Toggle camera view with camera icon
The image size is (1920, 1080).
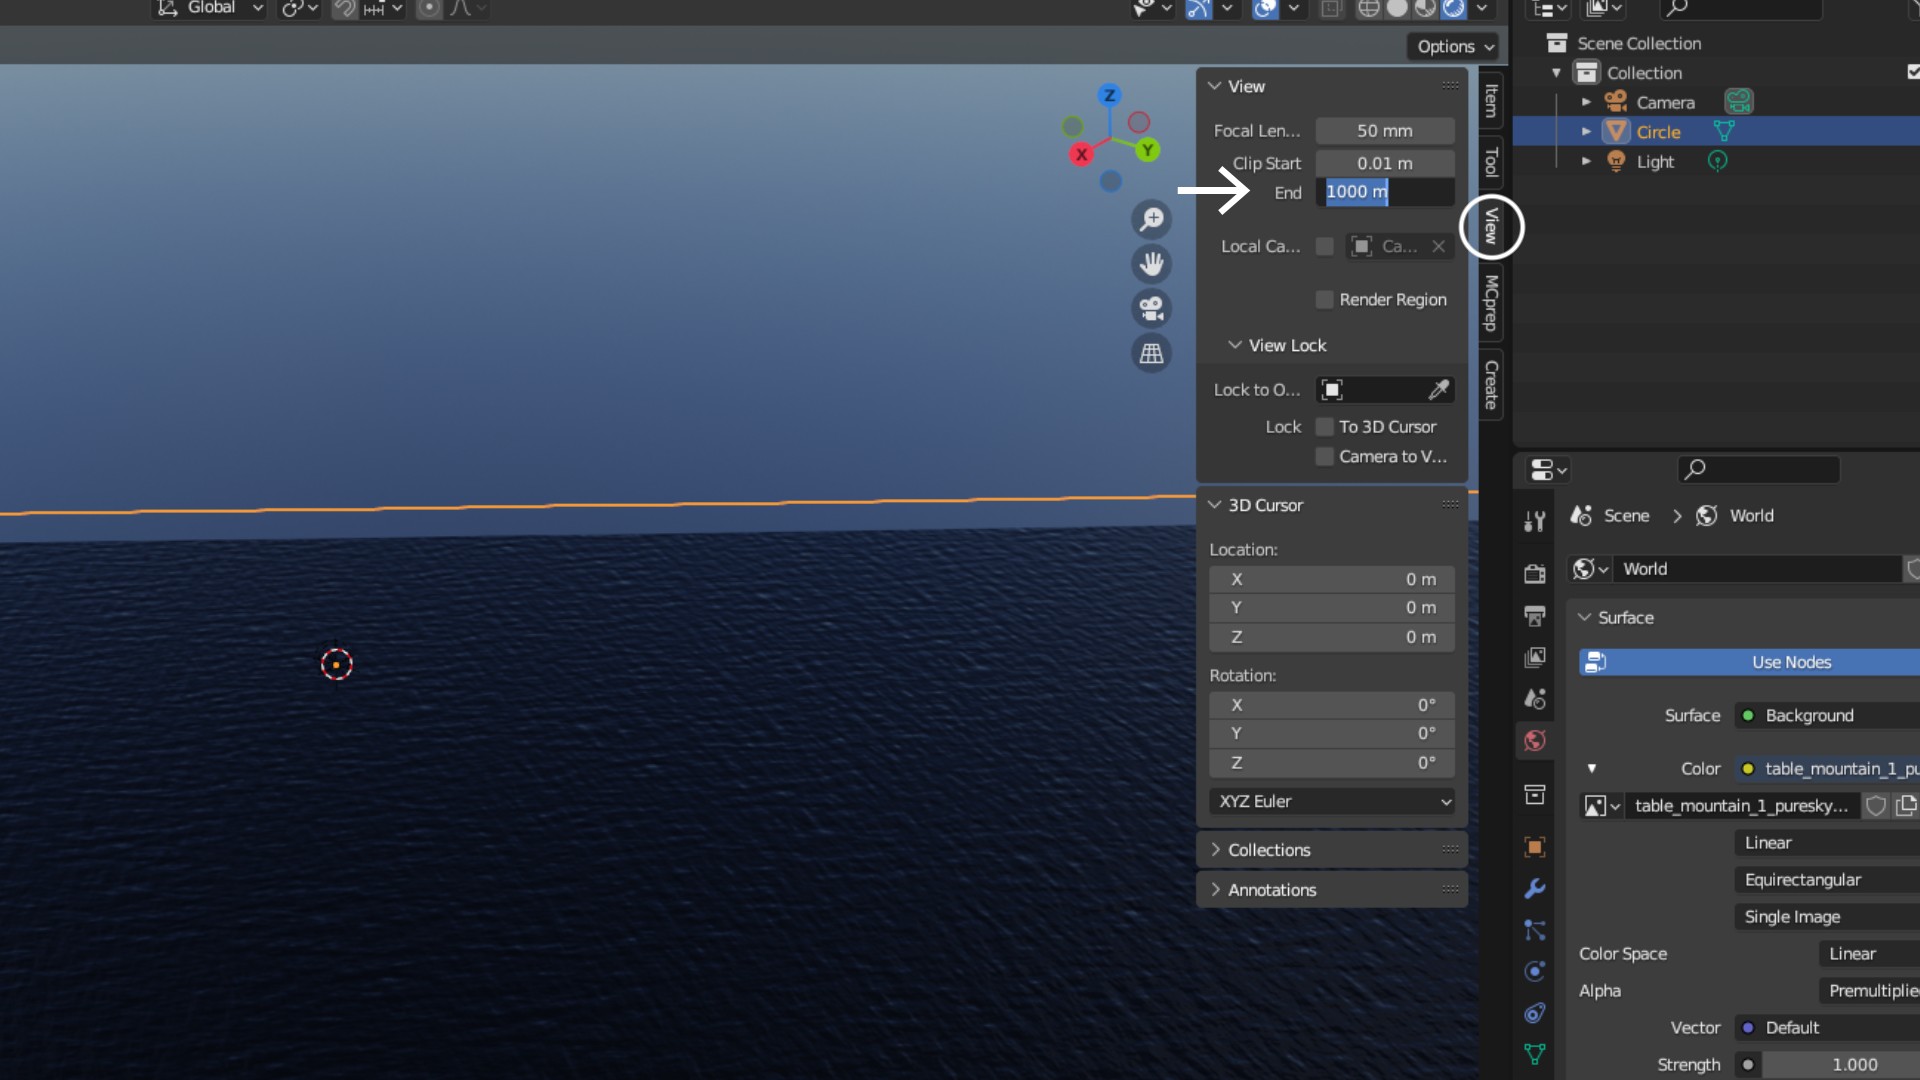(1152, 308)
